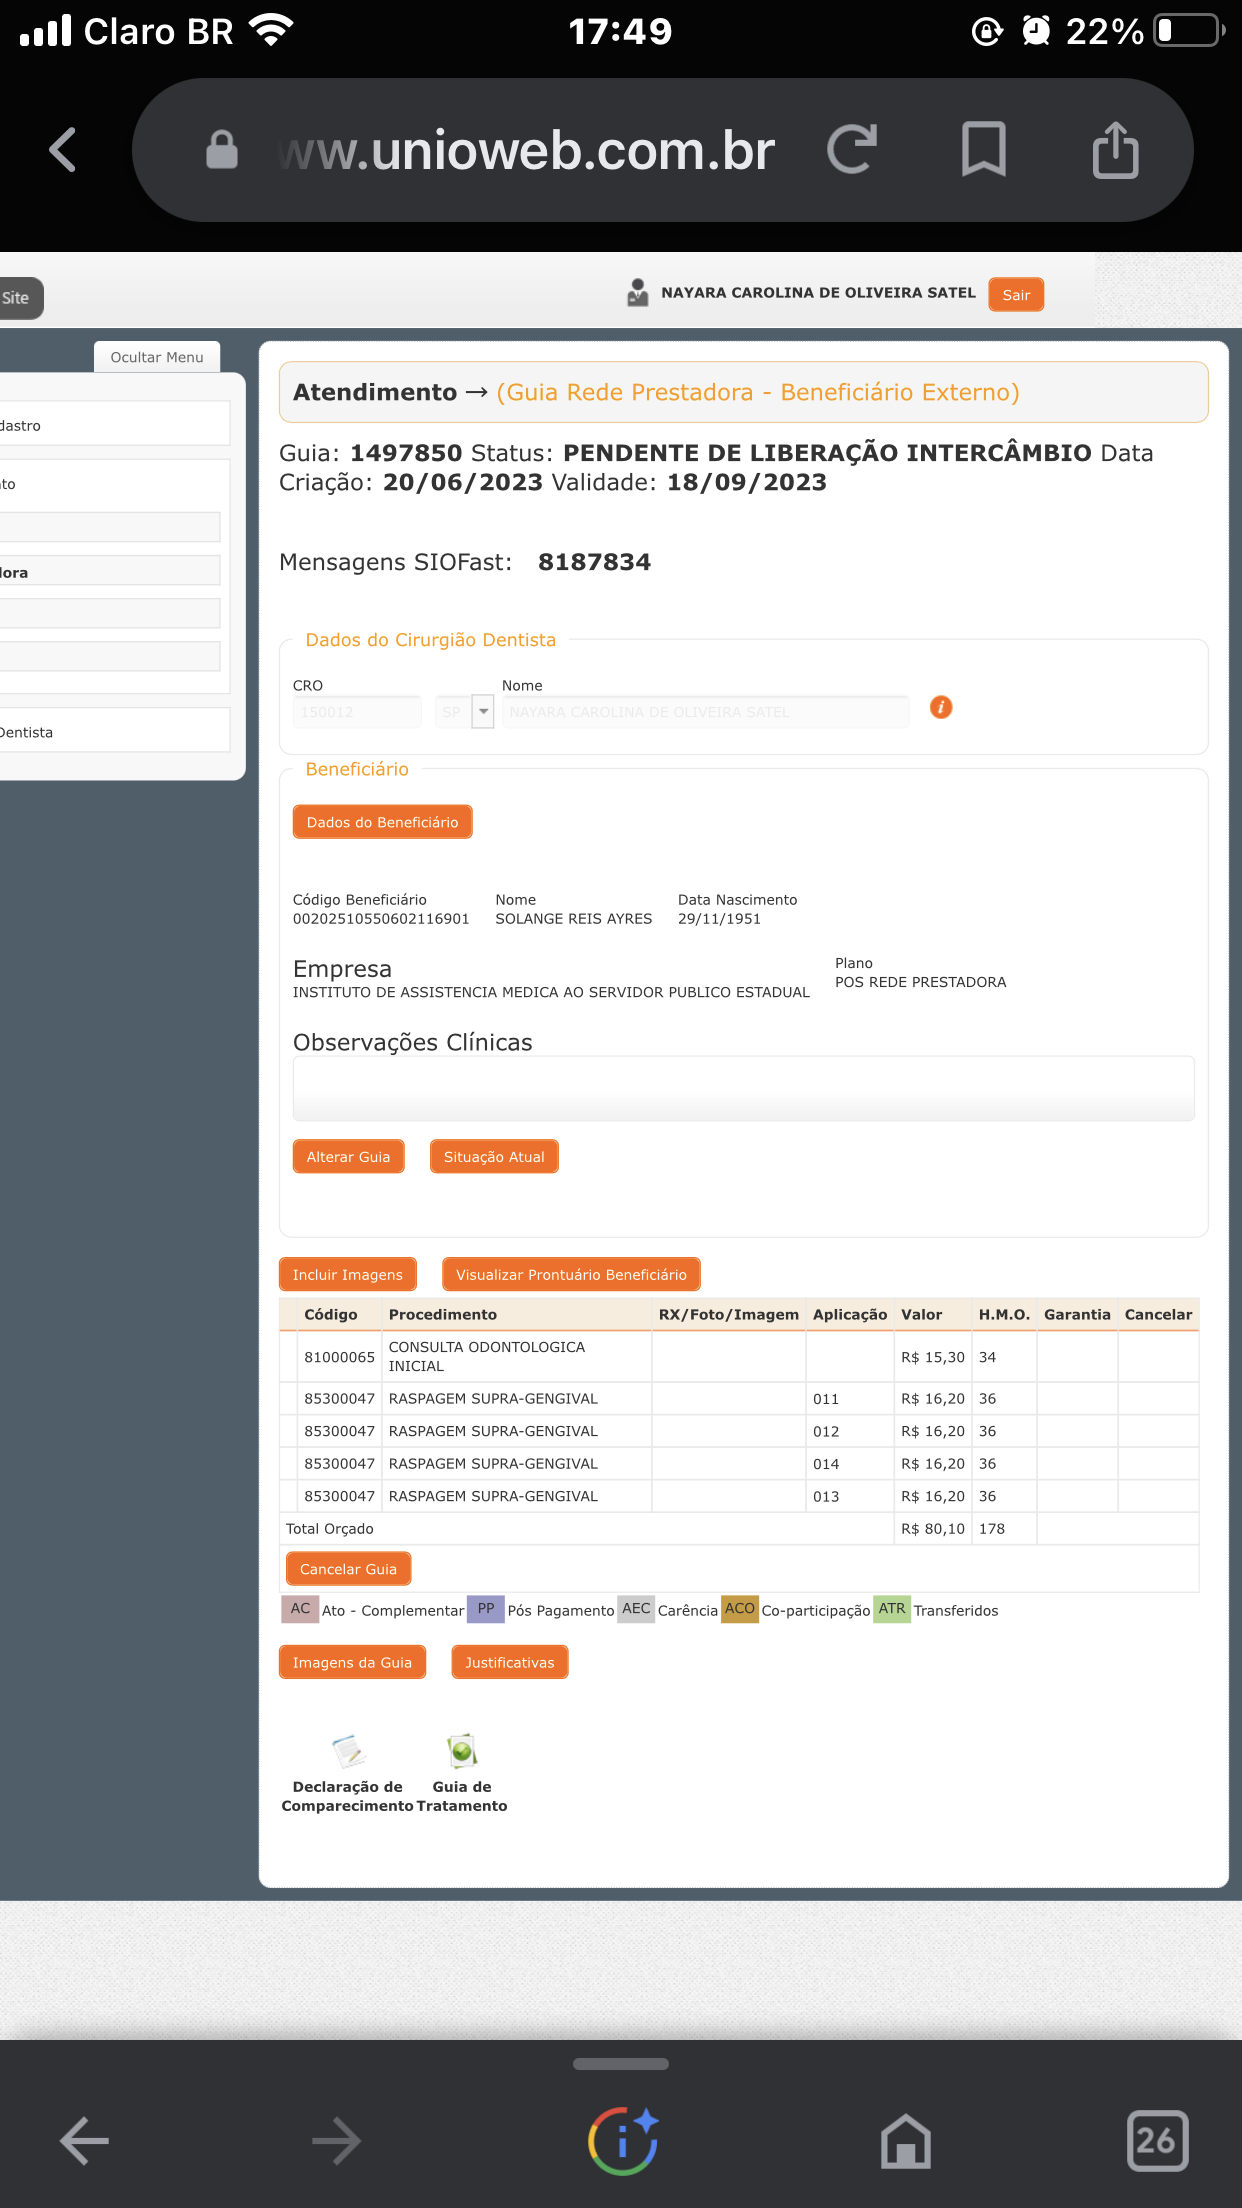This screenshot has width=1242, height=2208.
Task: Click the AEC legend swatch
Action: pyautogui.click(x=636, y=1609)
